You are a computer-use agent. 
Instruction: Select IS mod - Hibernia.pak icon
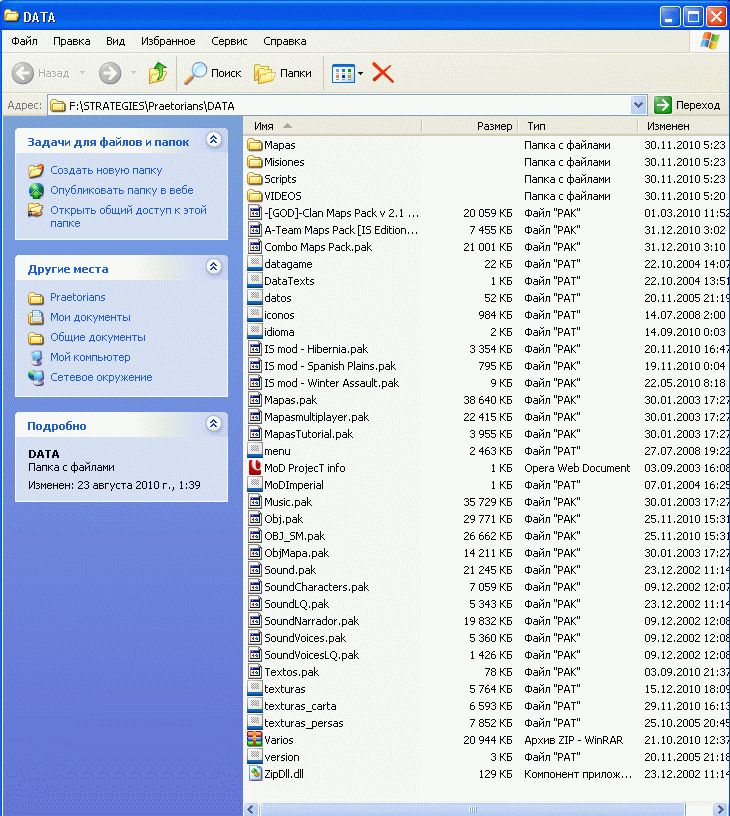[254, 349]
